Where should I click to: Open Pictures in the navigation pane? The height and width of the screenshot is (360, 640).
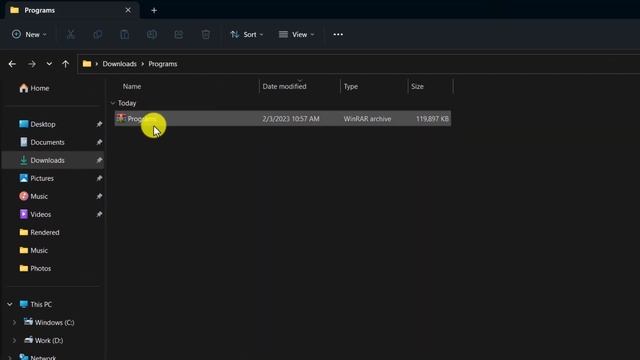[x=36, y=178]
